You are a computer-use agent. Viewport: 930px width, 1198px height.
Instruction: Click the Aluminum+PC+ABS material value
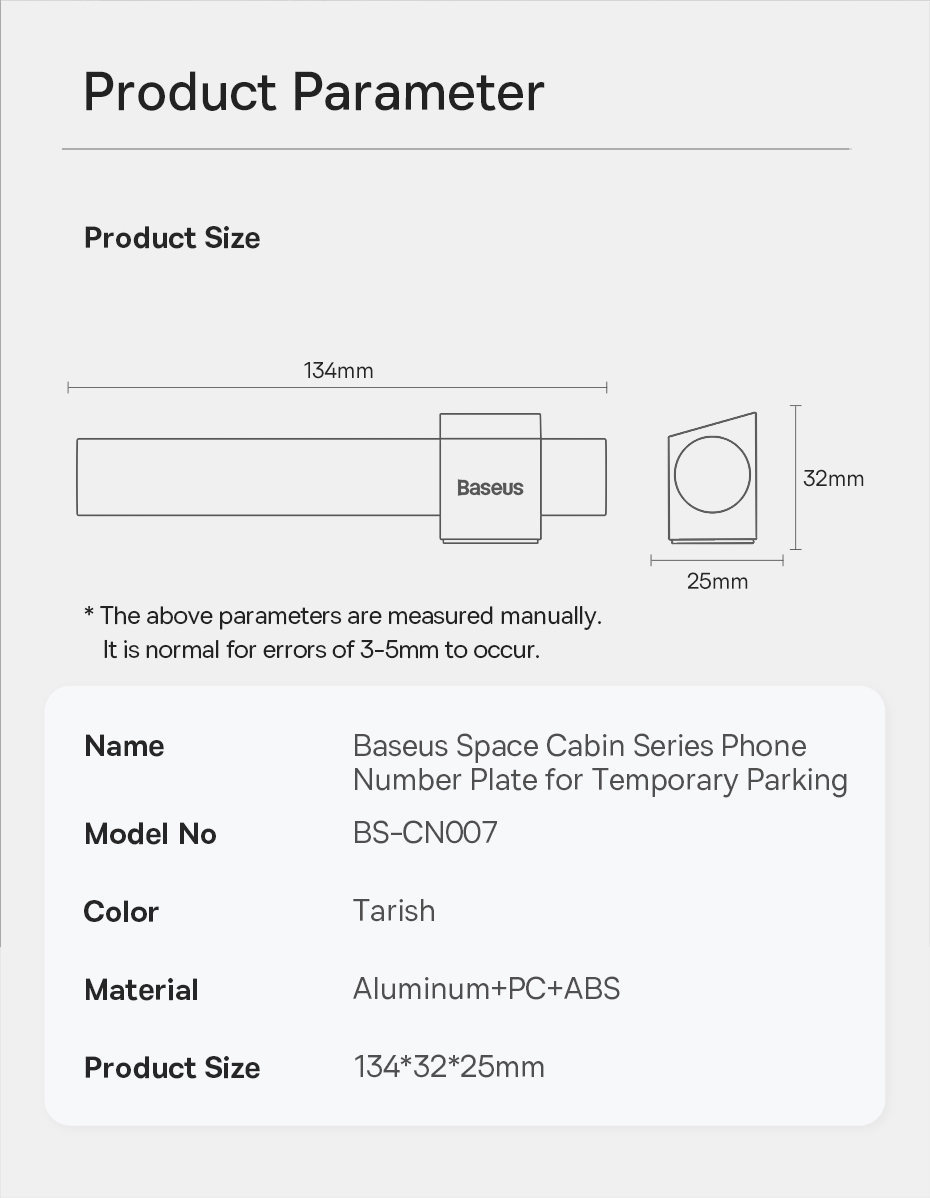486,989
